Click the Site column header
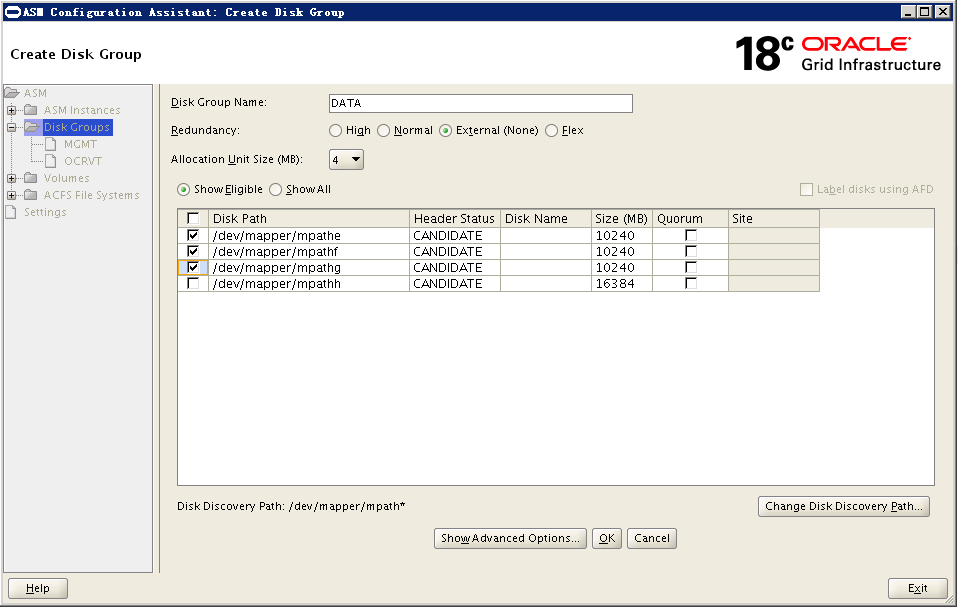The width and height of the screenshot is (958, 607). 773,219
